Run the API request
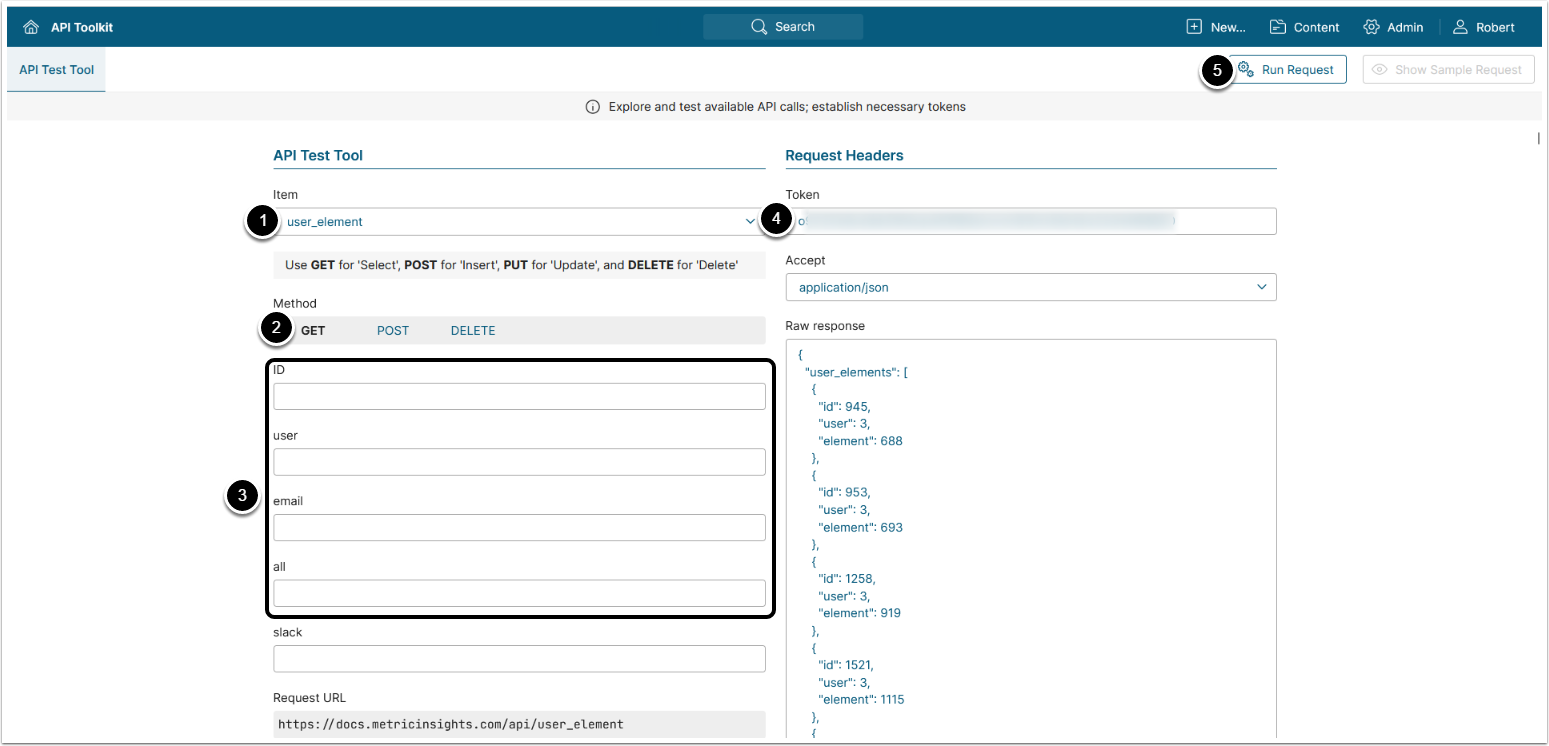The image size is (1549, 746). click(x=1287, y=69)
